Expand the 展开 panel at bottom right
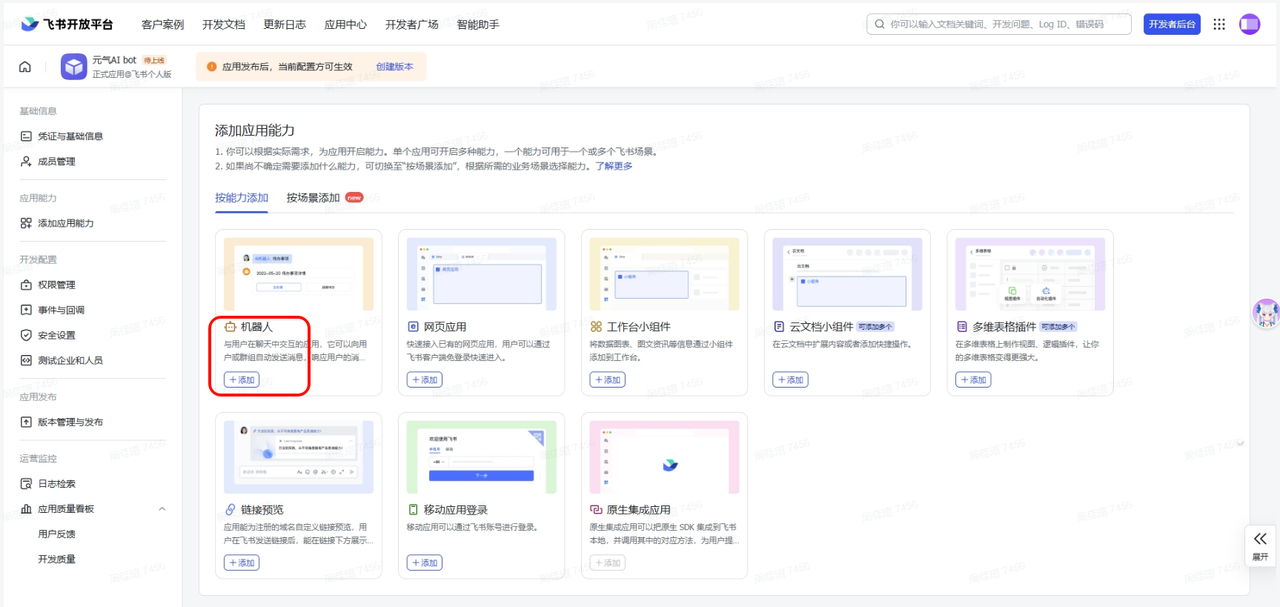 [1259, 545]
